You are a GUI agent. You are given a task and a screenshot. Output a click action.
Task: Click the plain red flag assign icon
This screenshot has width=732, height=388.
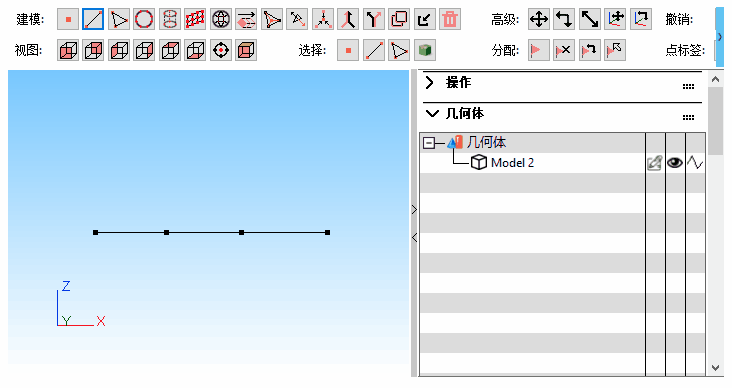[539, 50]
